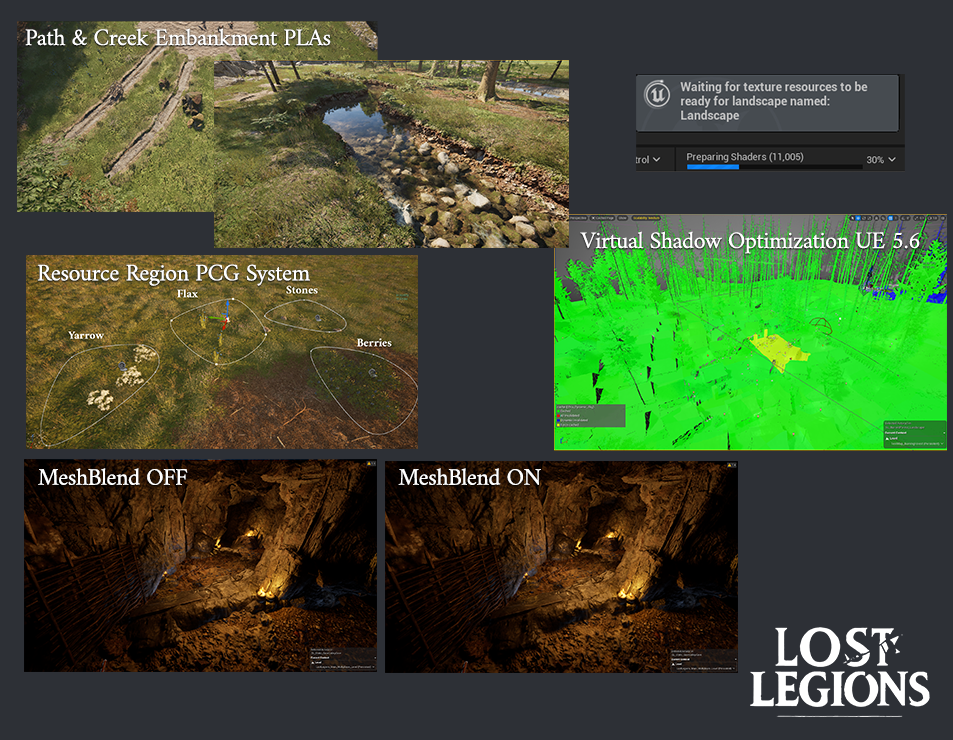Open the Cached Page view mode menu

(x=602, y=218)
